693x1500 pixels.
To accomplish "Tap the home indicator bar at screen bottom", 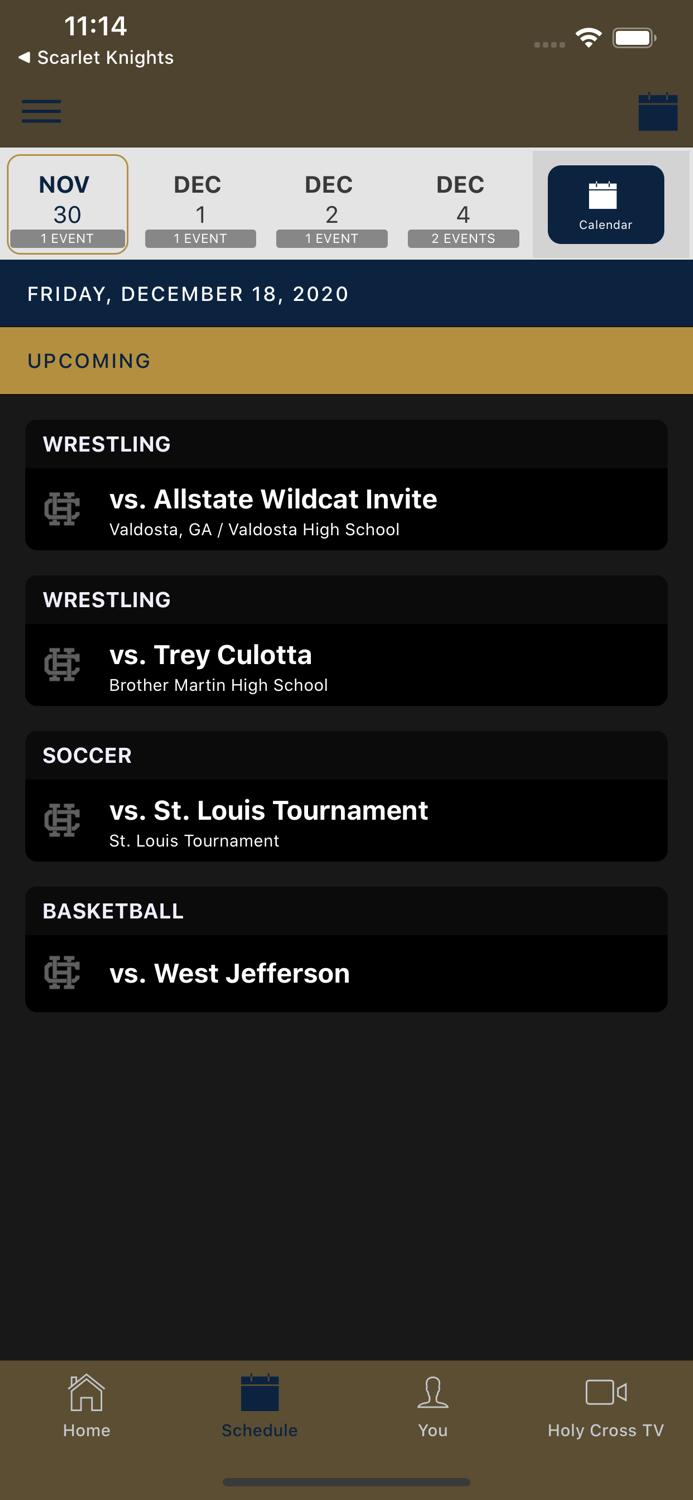I will click(x=346, y=1482).
